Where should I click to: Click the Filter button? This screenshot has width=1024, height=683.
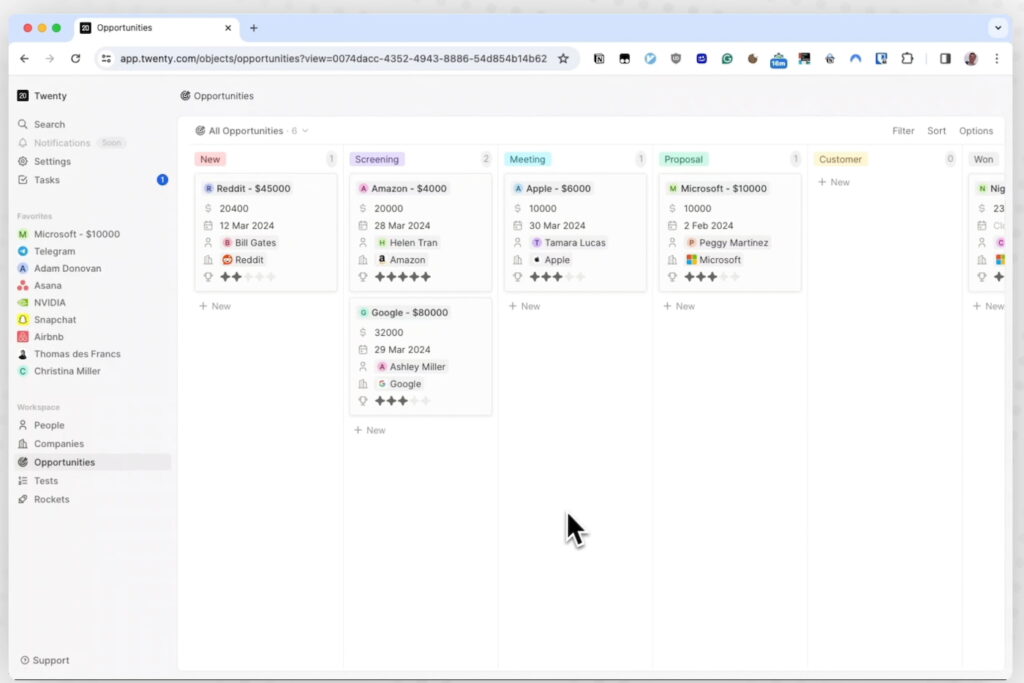click(x=903, y=131)
